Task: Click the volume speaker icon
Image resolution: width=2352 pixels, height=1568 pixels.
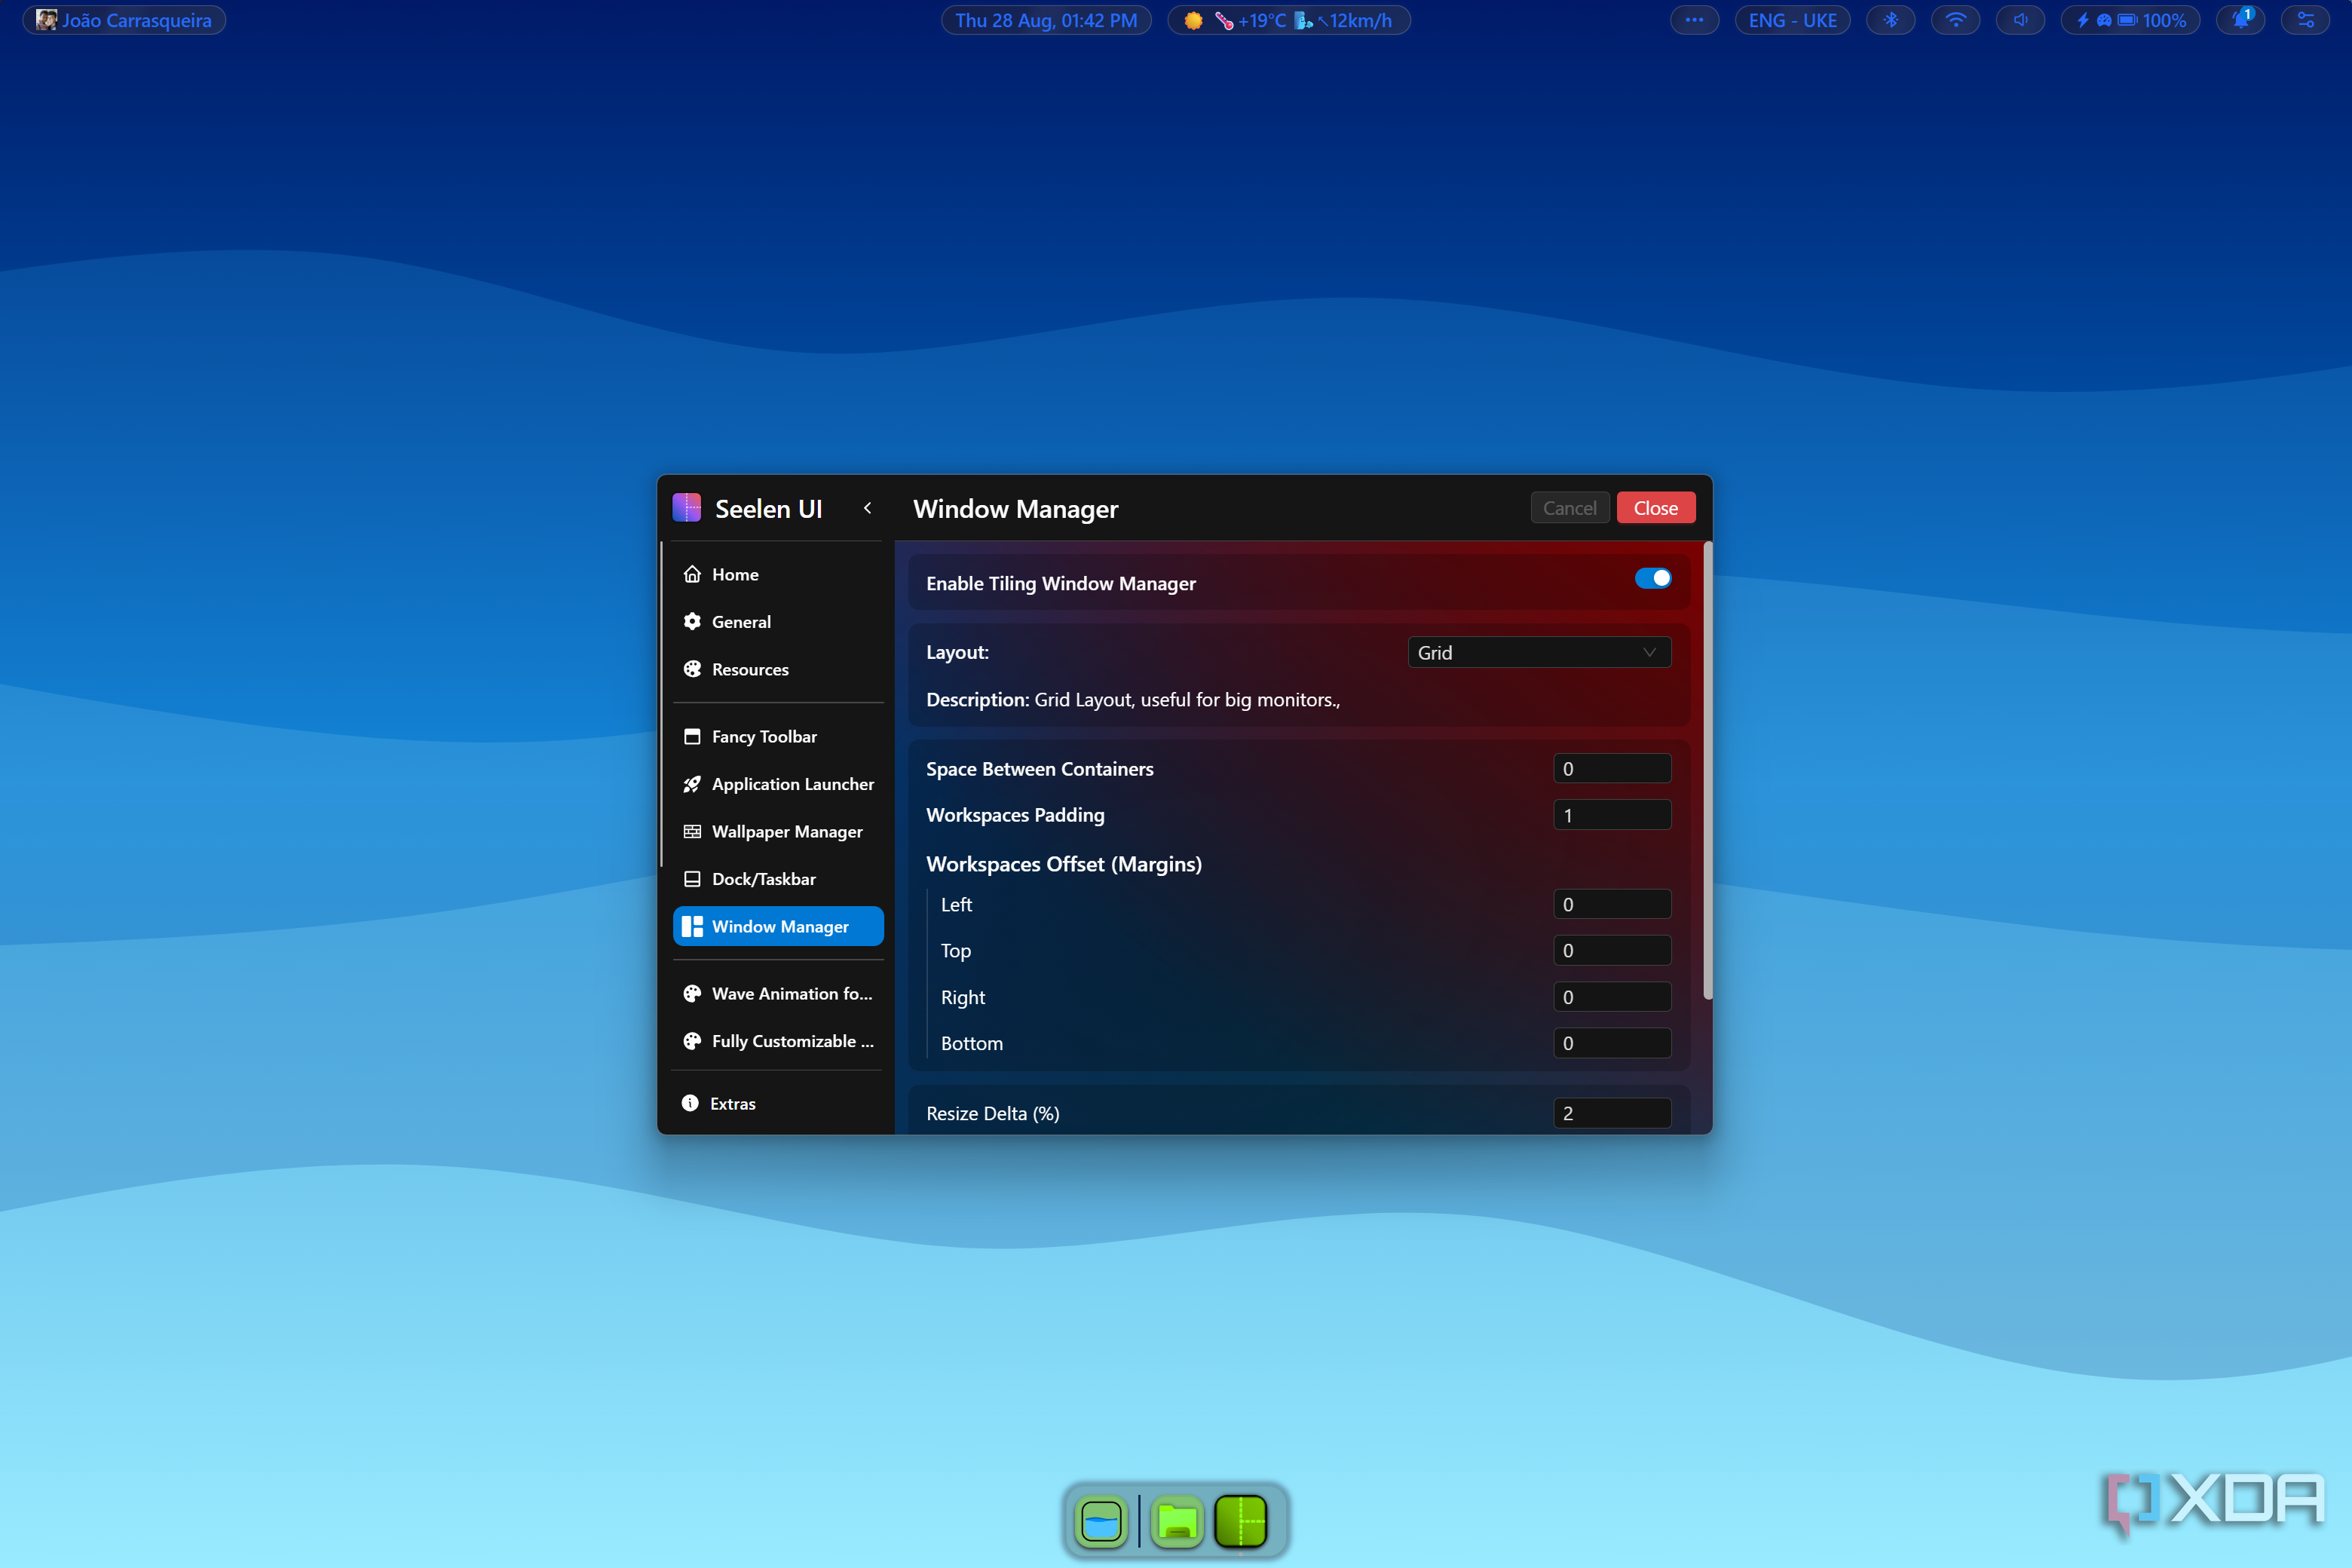Action: point(2020,20)
